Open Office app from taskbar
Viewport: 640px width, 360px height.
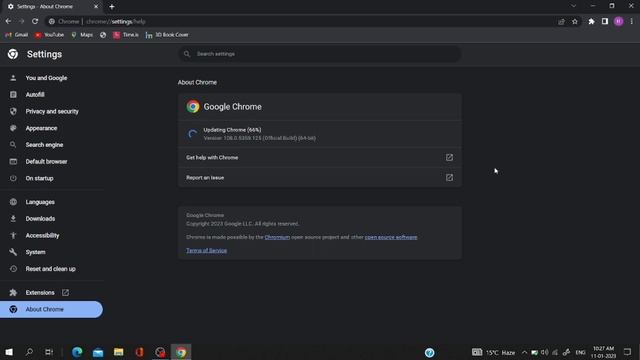(x=140, y=352)
